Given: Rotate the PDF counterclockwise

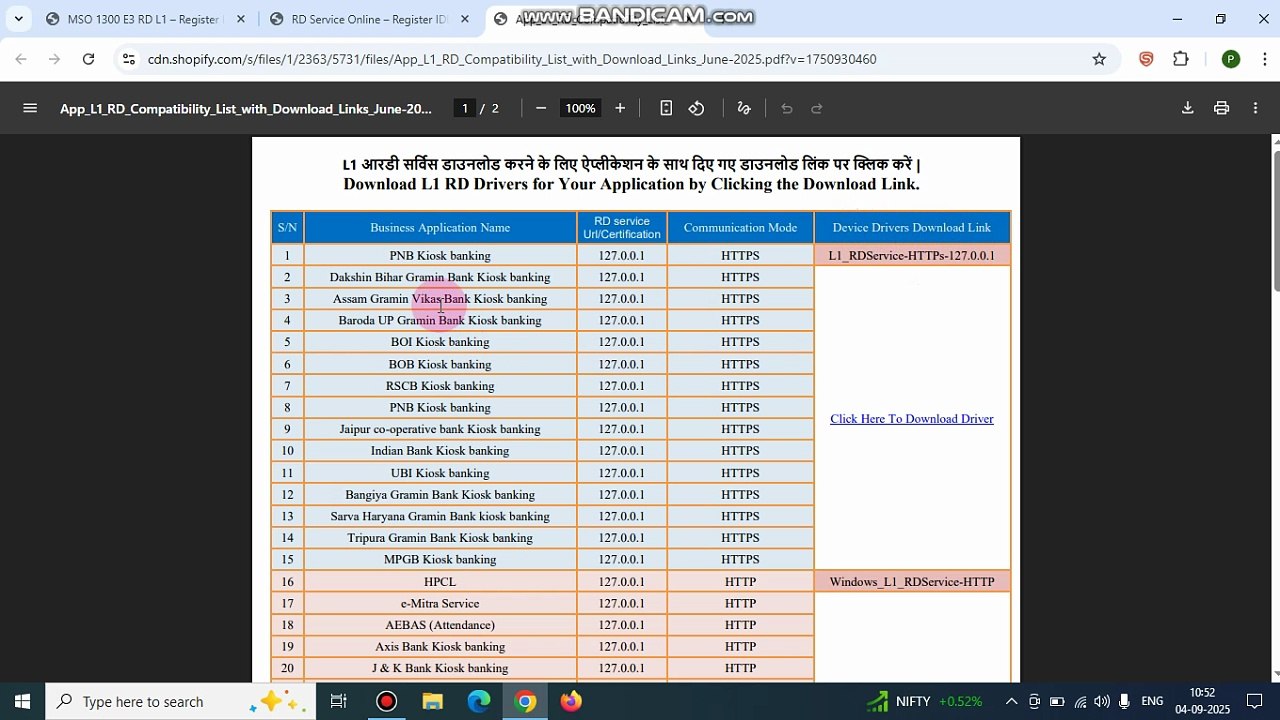Looking at the screenshot, I should (x=697, y=108).
